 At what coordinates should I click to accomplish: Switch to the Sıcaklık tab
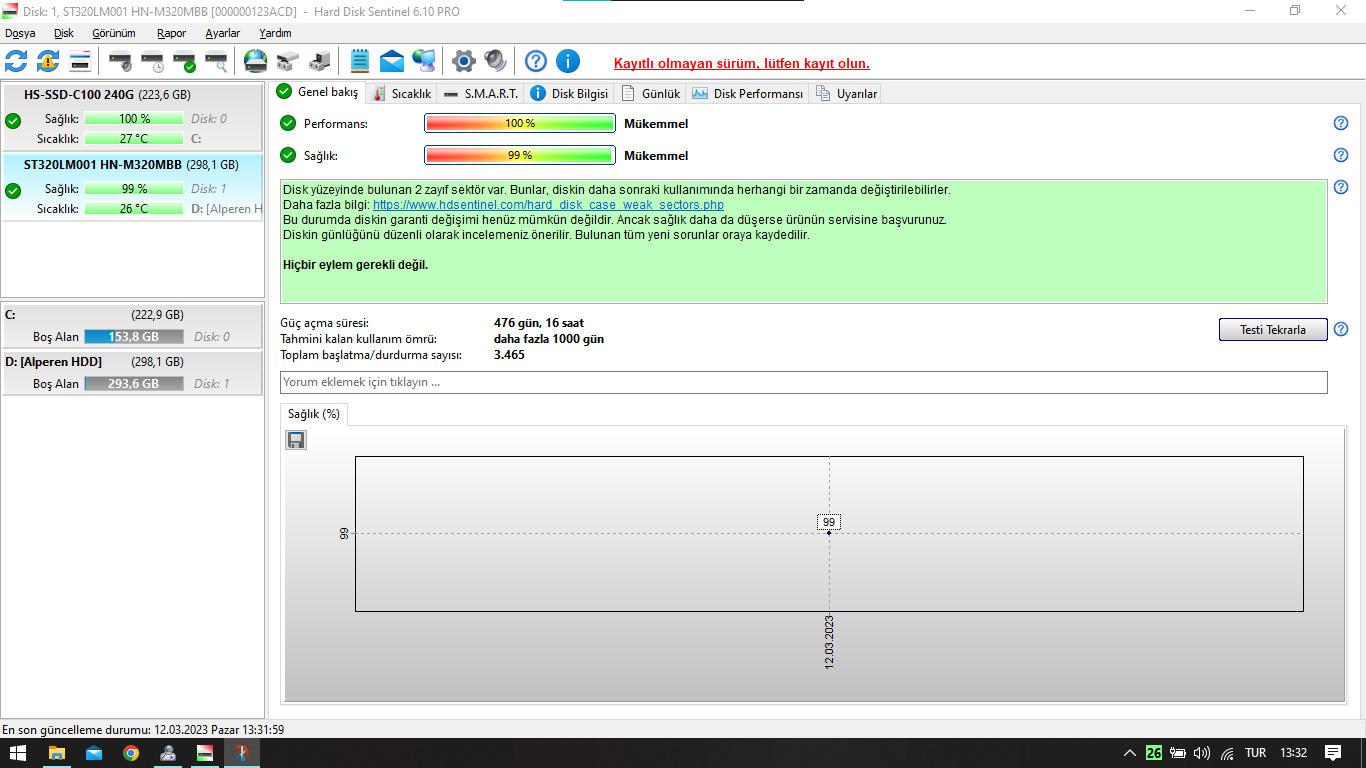[x=401, y=94]
